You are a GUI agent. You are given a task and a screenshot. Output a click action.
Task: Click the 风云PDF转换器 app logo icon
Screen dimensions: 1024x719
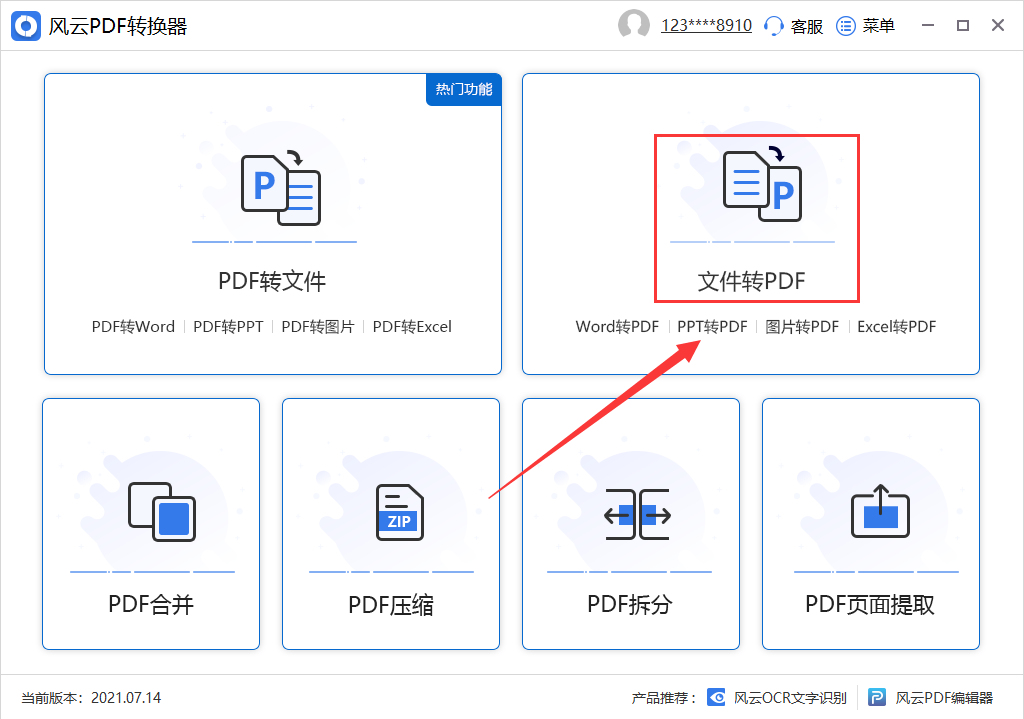pos(26,26)
